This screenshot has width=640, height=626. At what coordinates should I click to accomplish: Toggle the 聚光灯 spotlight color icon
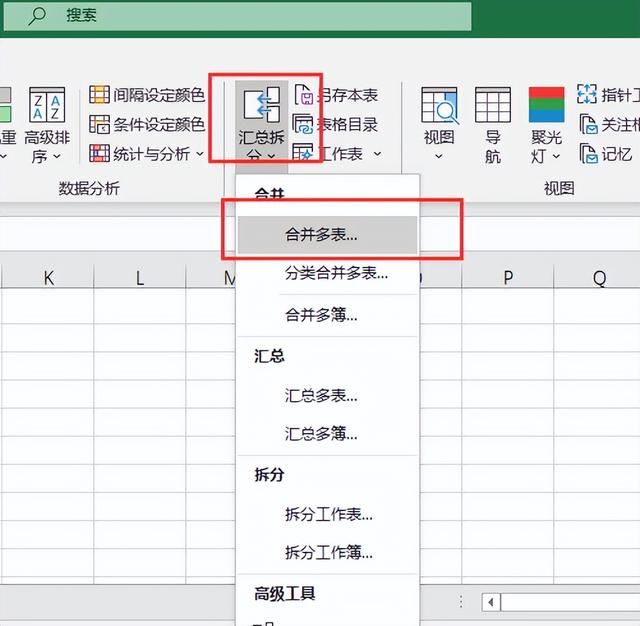(547, 104)
